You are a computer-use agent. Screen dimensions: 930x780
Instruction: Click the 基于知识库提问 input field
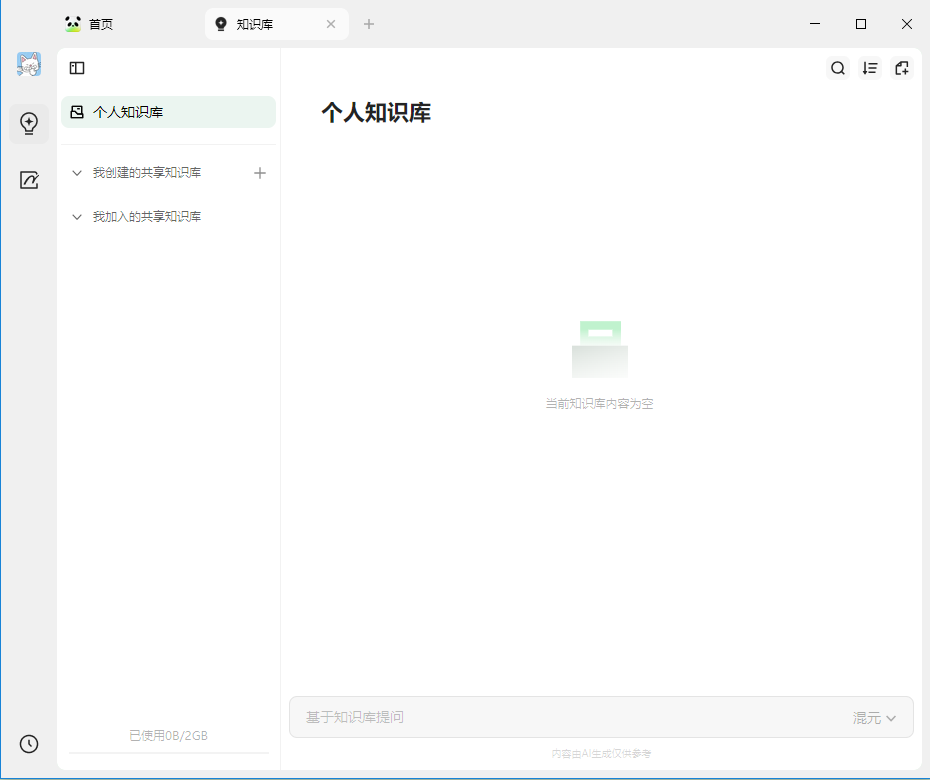point(500,717)
